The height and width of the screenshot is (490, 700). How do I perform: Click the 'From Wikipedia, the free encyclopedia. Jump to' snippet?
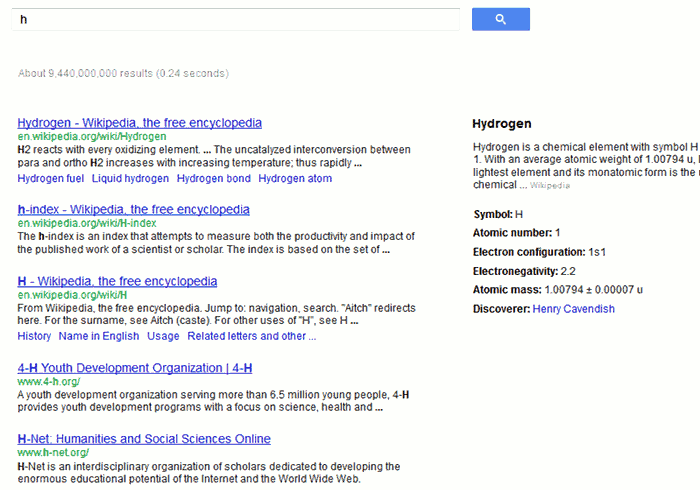click(x=217, y=314)
